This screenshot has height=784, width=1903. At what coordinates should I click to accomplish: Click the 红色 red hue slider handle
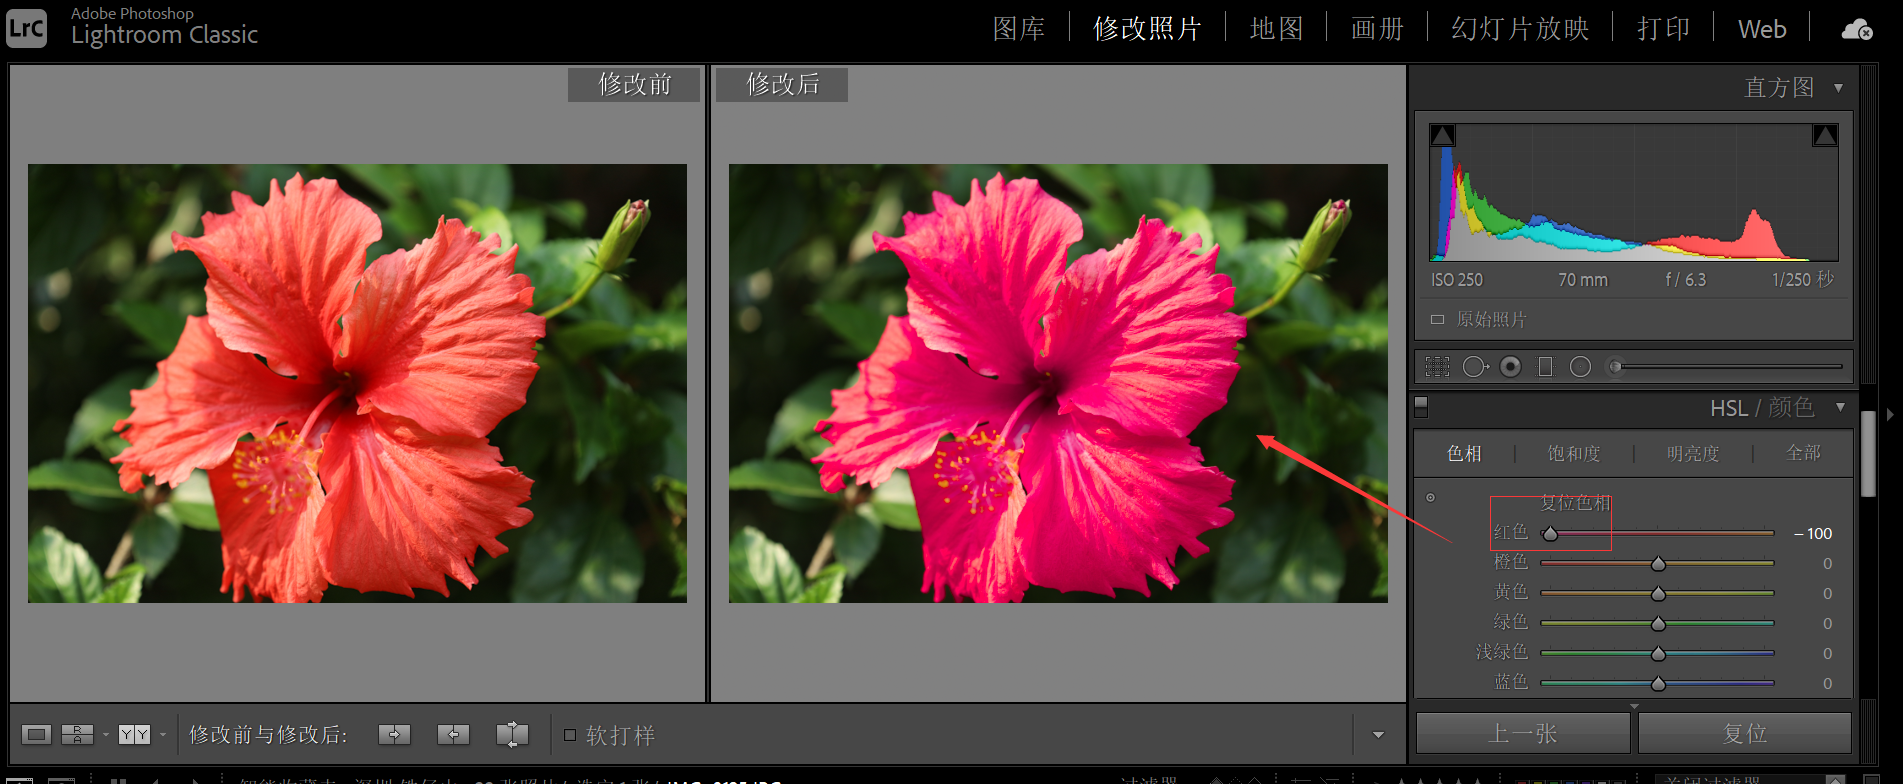tap(1550, 534)
